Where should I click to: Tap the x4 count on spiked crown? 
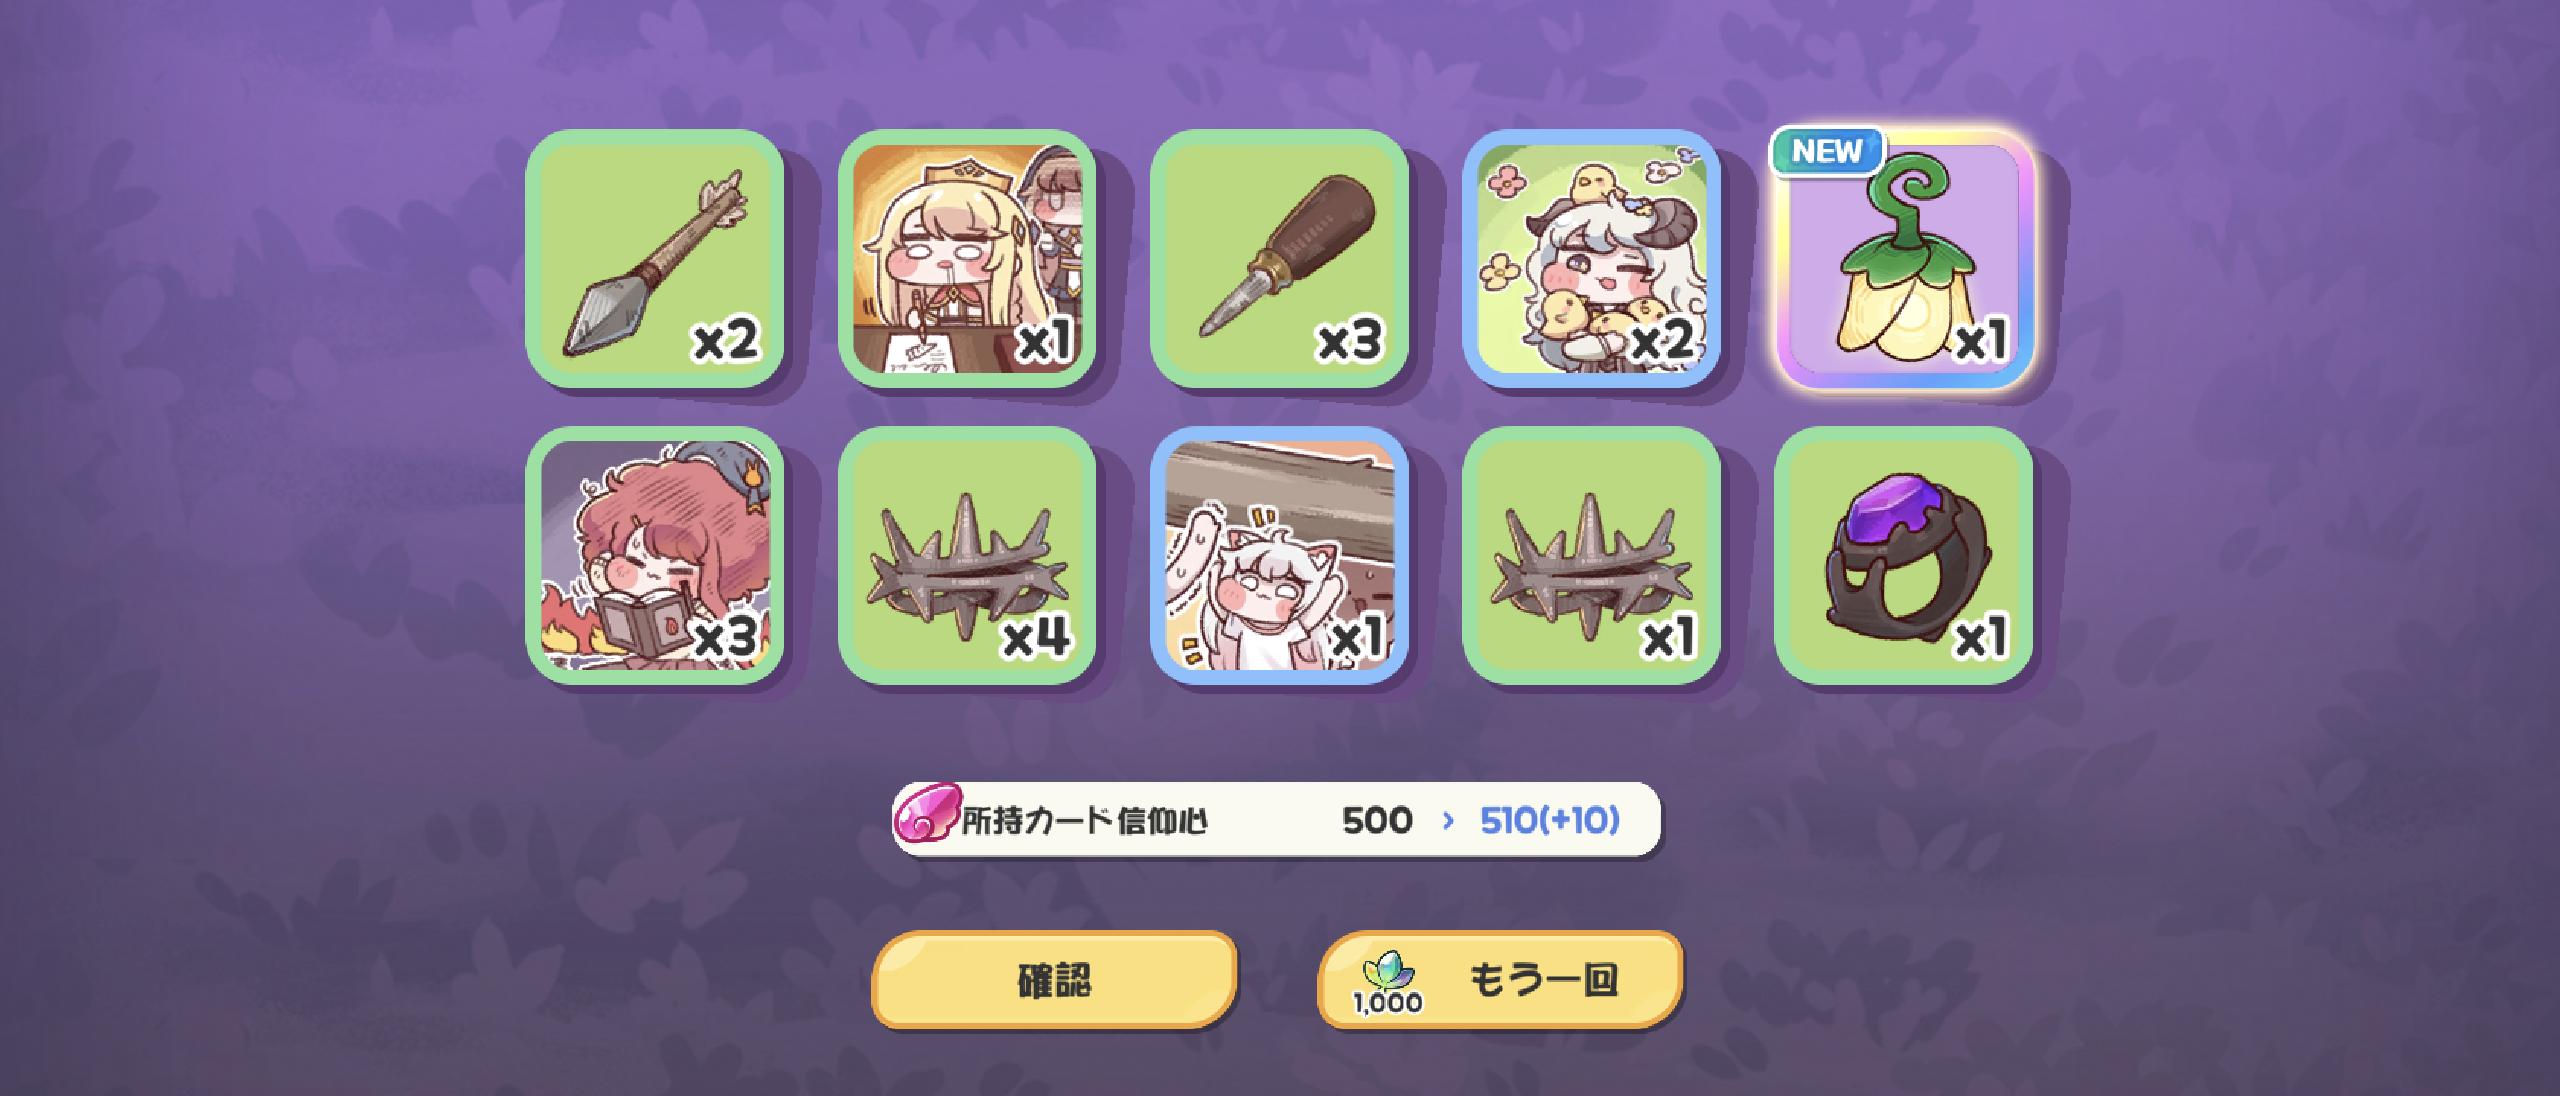[x=1036, y=636]
